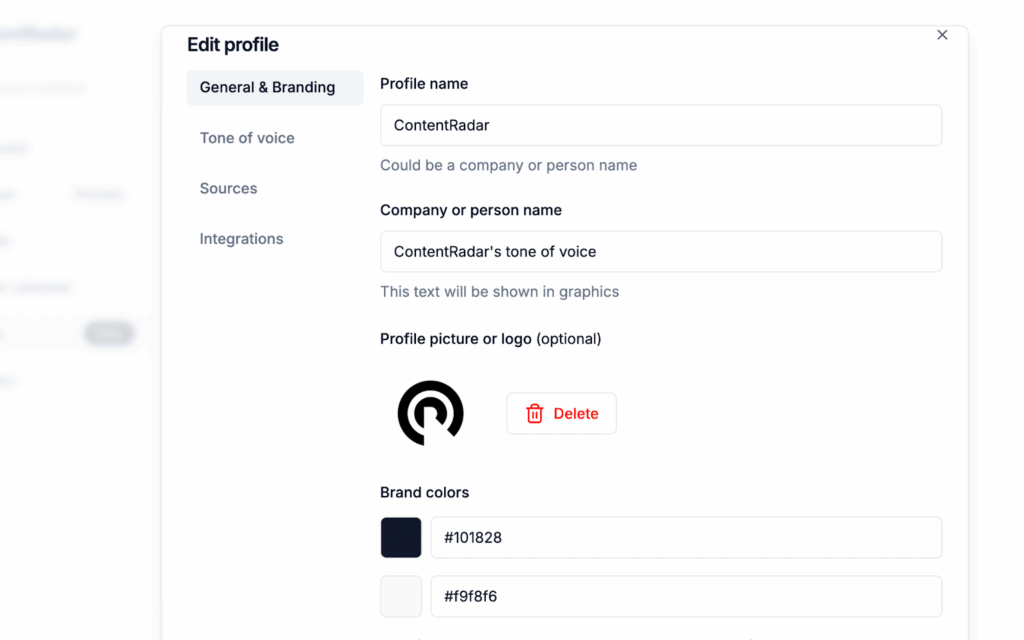Click the "Company or person name" label
This screenshot has width=1024, height=640.
471,210
